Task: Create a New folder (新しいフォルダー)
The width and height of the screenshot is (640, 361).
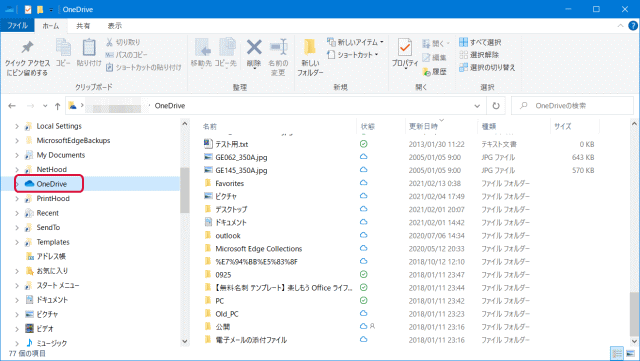Action: pyautogui.click(x=310, y=58)
